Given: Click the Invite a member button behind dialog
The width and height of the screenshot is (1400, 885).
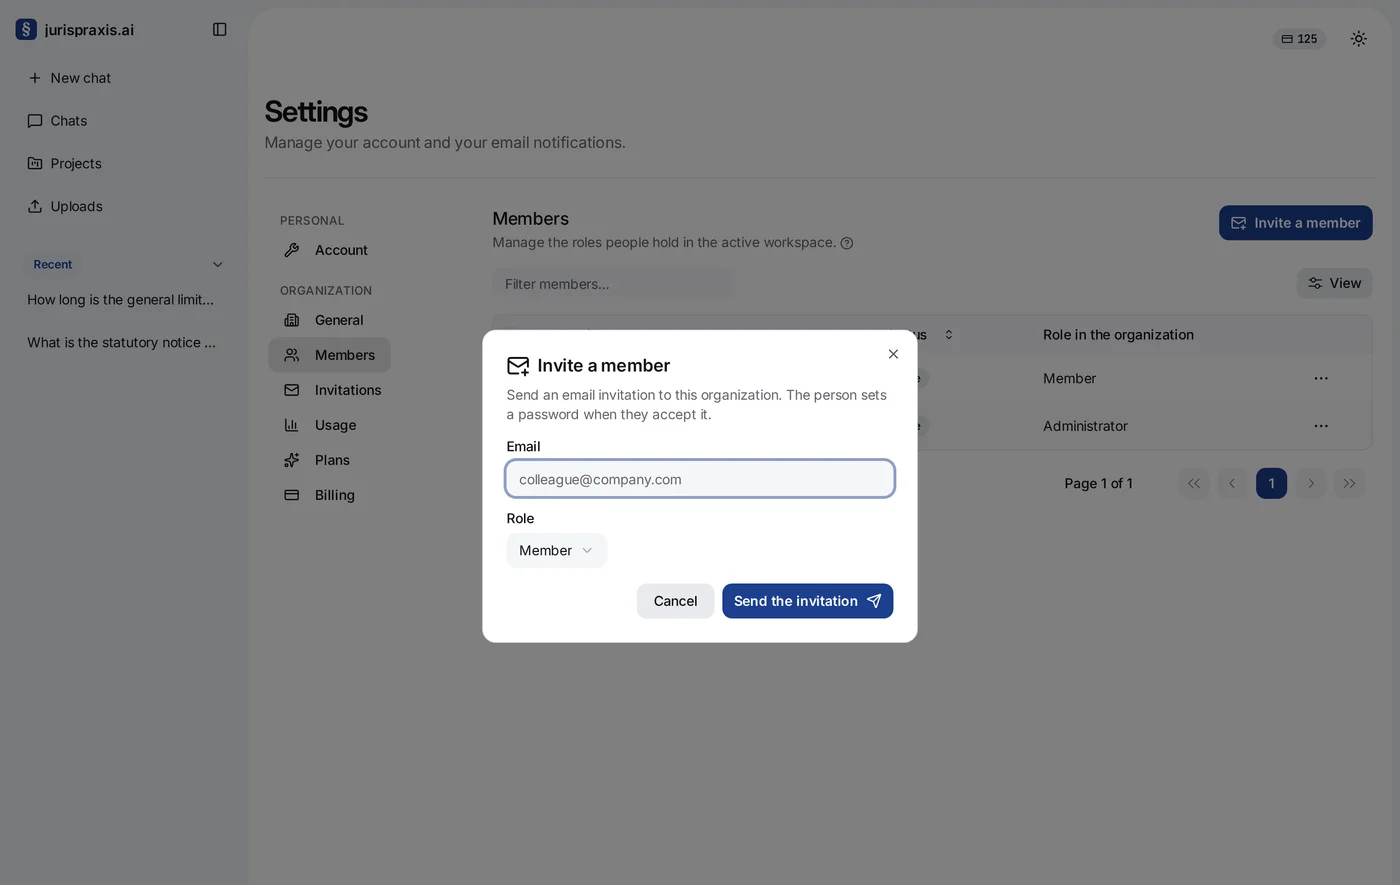Looking at the screenshot, I should [1295, 223].
